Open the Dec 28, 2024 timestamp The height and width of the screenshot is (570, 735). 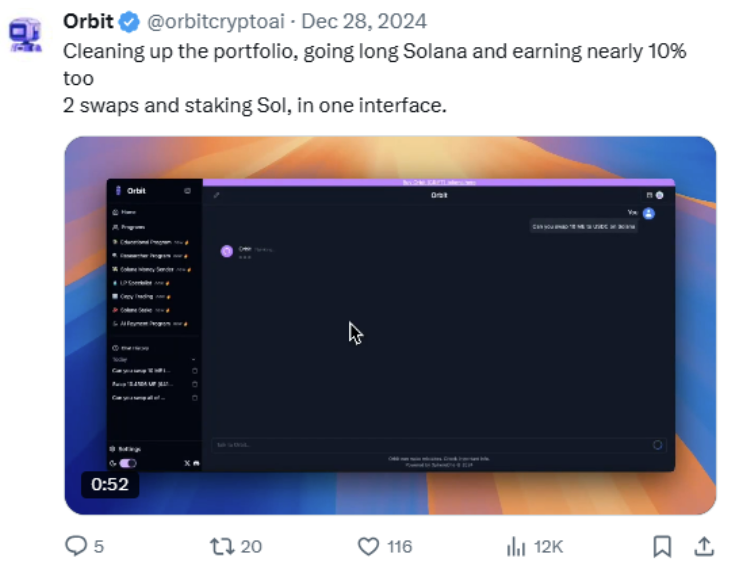(x=364, y=22)
